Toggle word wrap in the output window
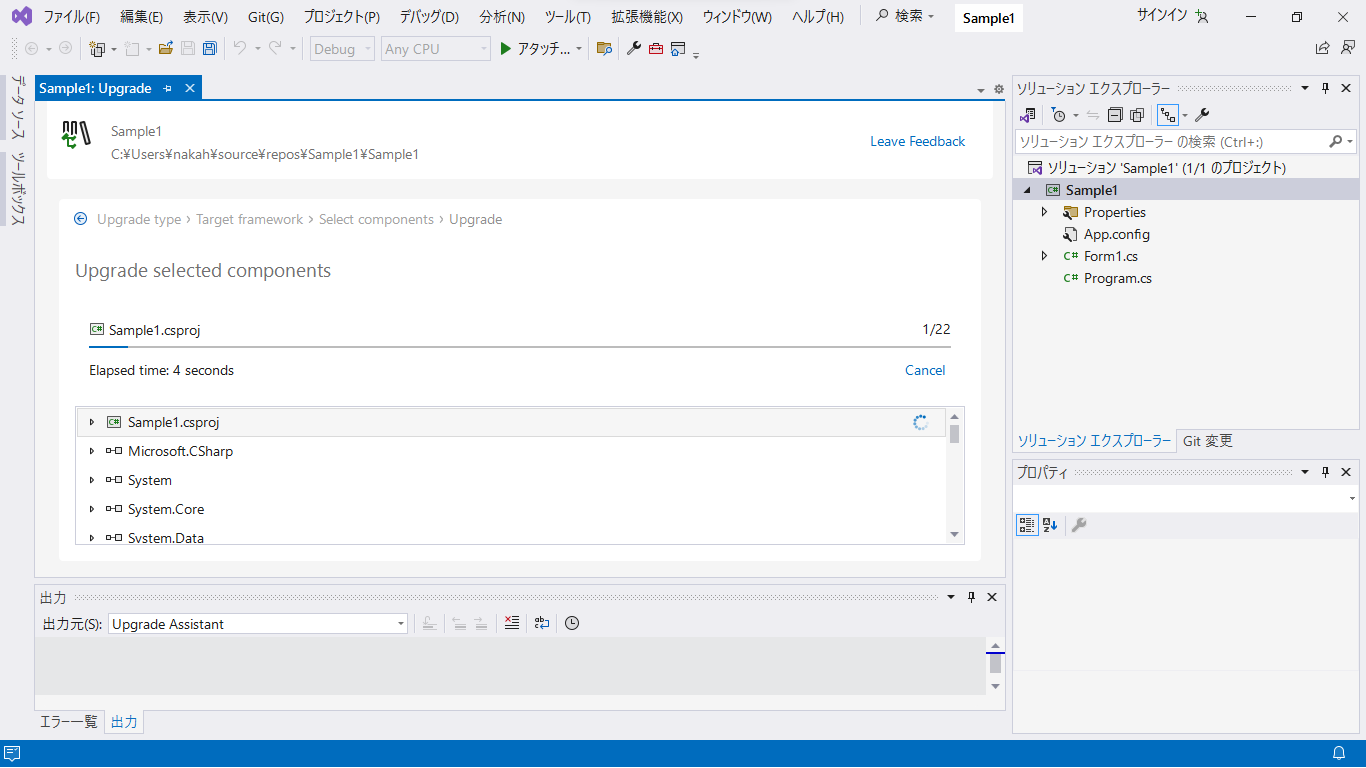The width and height of the screenshot is (1366, 768). tap(542, 623)
